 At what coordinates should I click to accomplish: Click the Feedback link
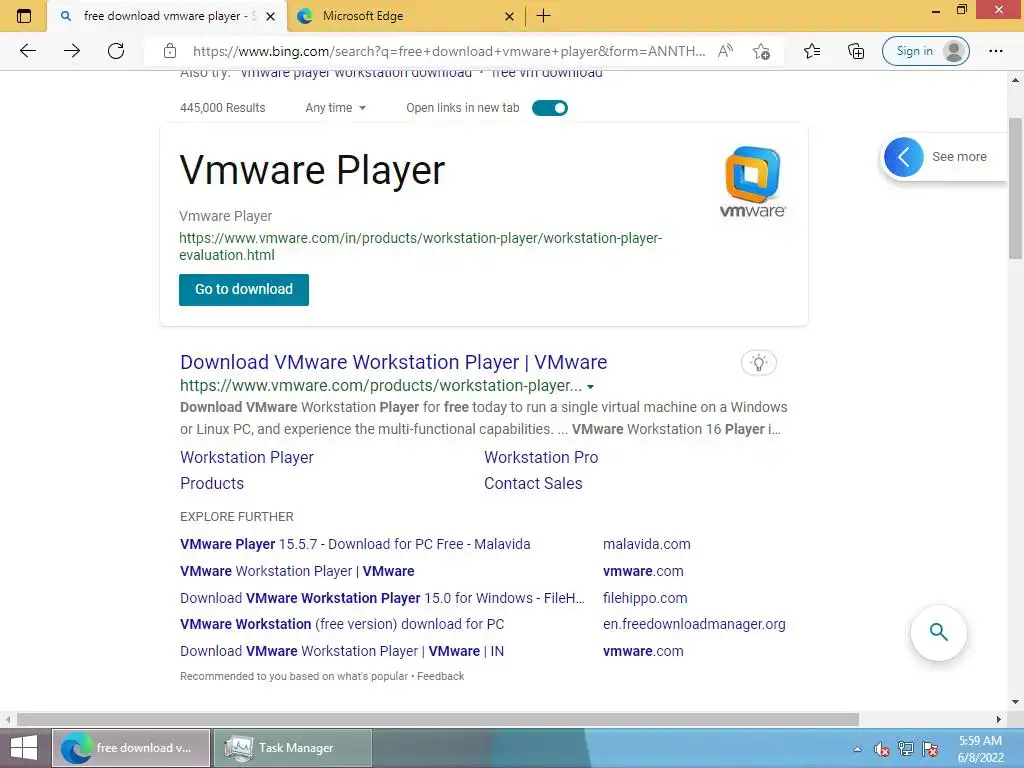click(x=441, y=676)
